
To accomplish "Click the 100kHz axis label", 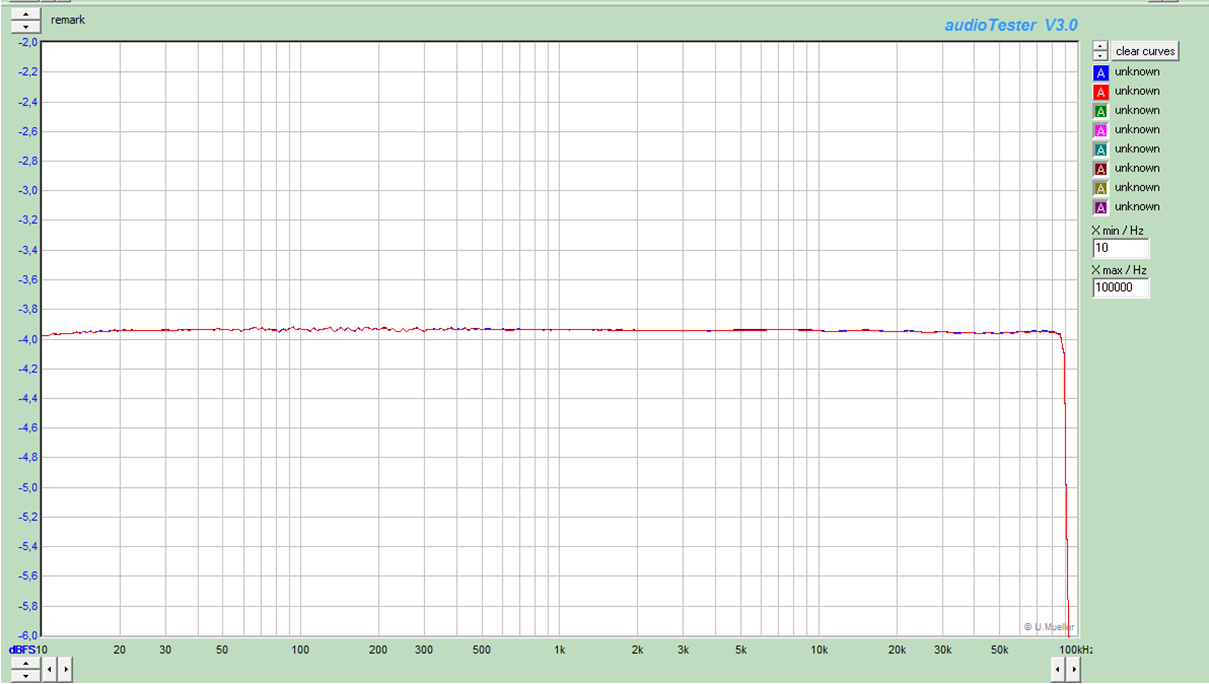I will (1075, 650).
